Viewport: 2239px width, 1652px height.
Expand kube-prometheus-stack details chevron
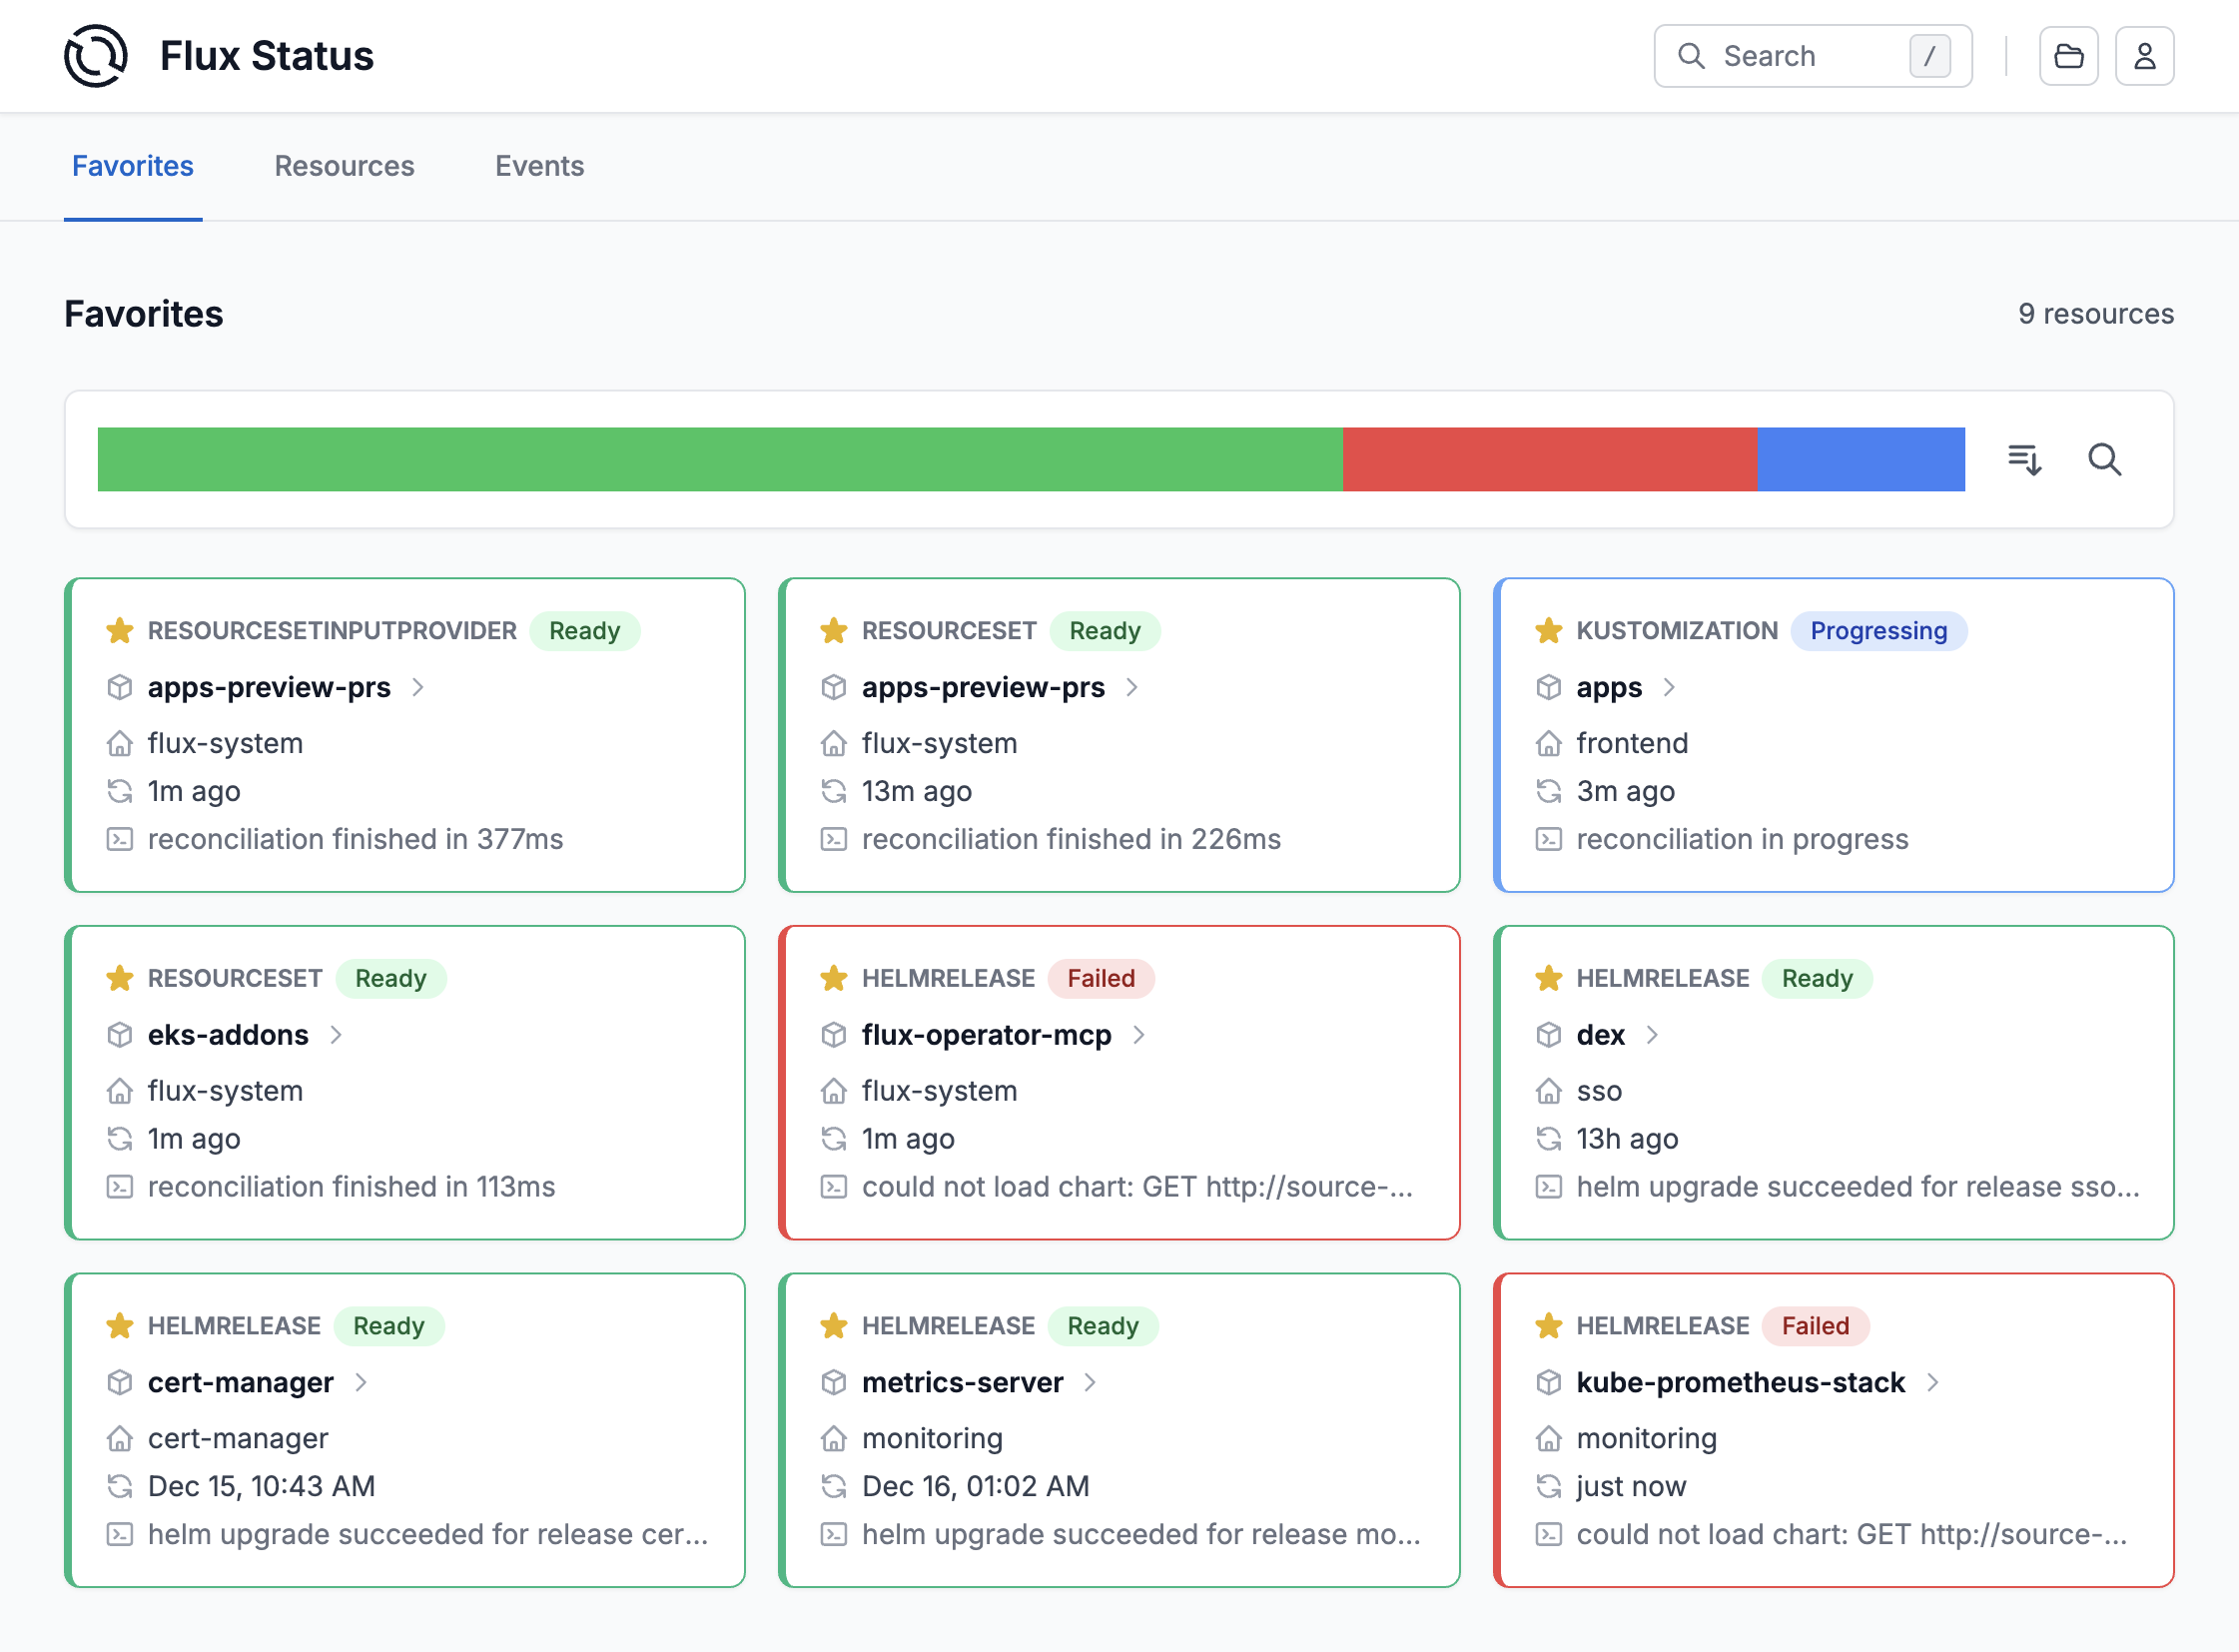coord(1932,1382)
